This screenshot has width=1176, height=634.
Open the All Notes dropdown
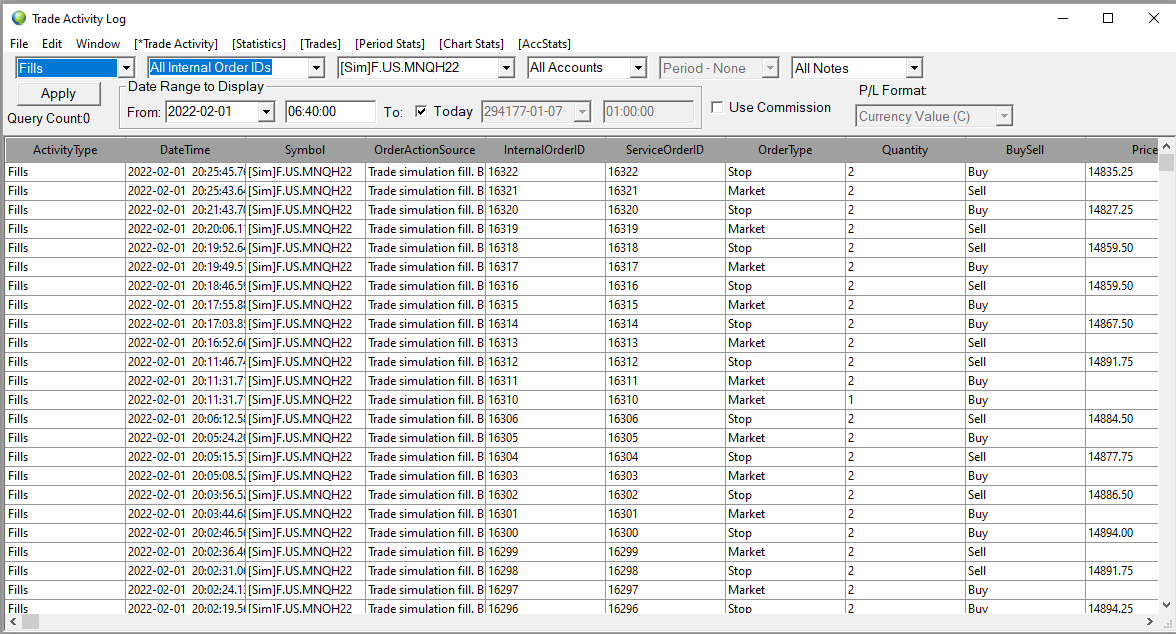click(913, 68)
